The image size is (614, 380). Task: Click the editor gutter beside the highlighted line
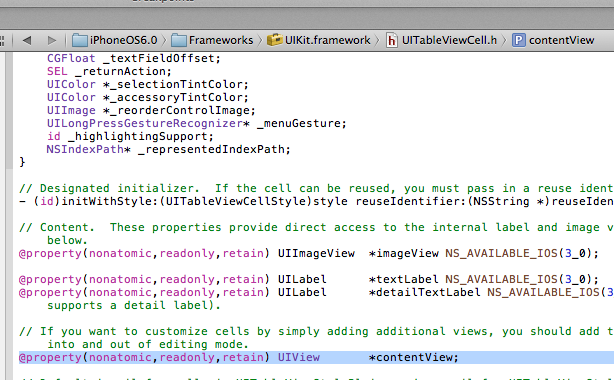pyautogui.click(x=9, y=357)
